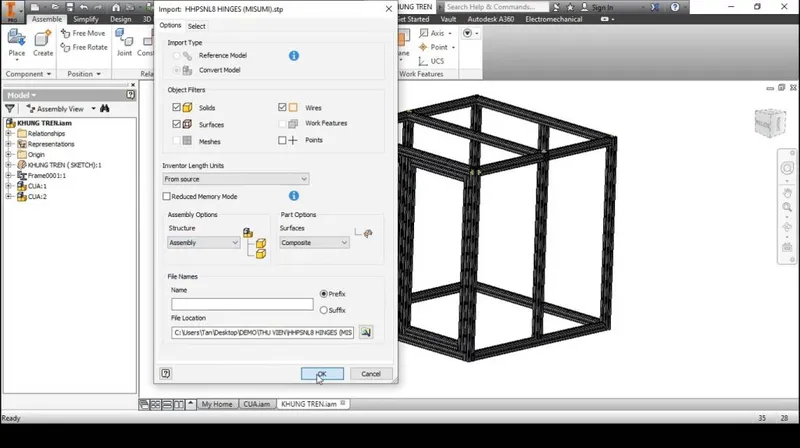Click the Pan hand icon in navigation bar
Screen dimensions: 800x448
coord(787,193)
